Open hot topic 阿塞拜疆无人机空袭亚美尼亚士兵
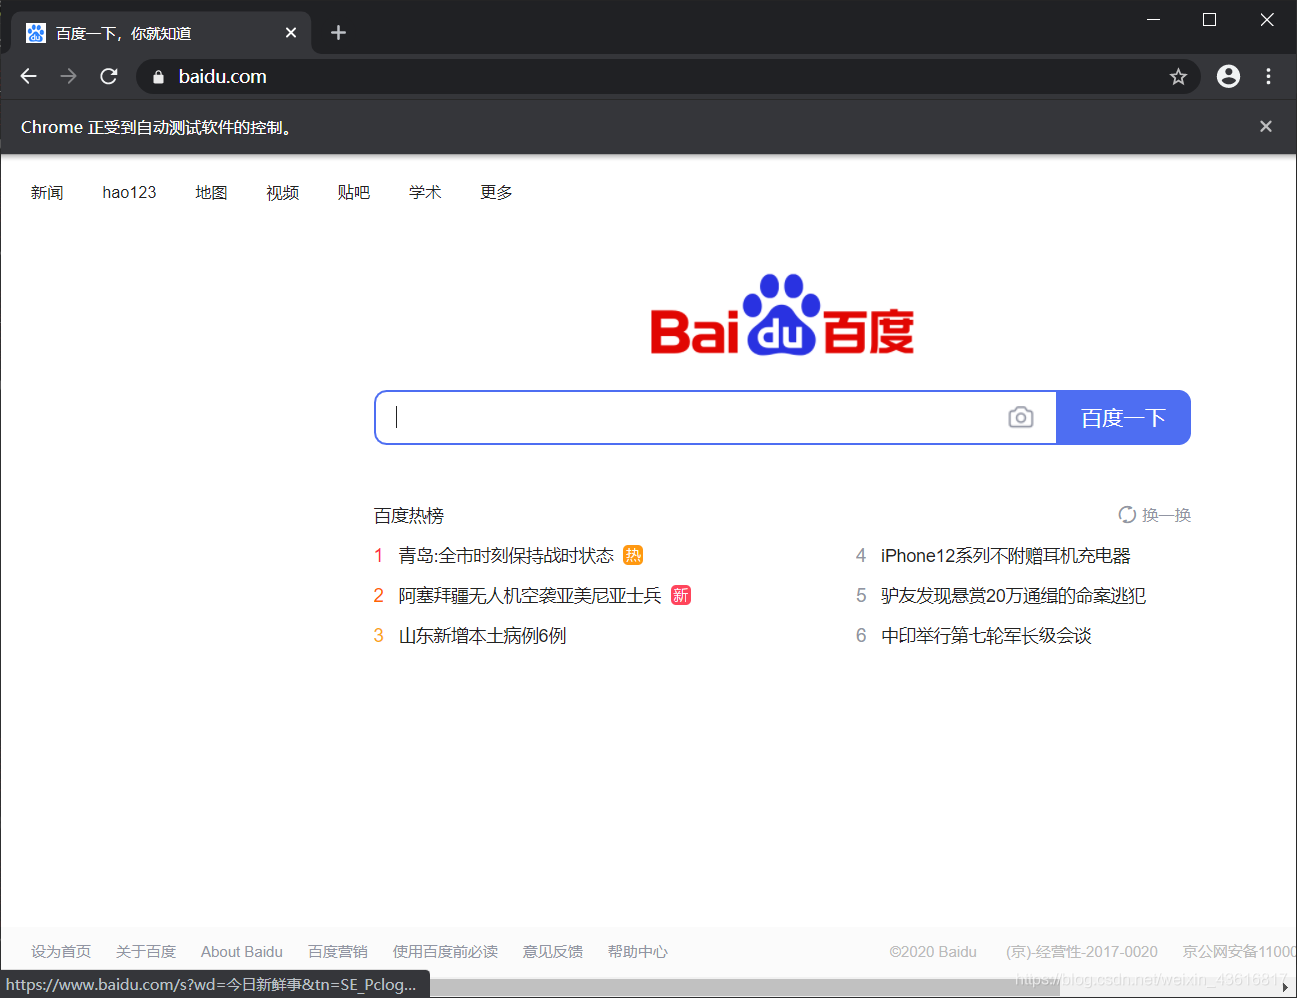1297x998 pixels. click(x=530, y=595)
